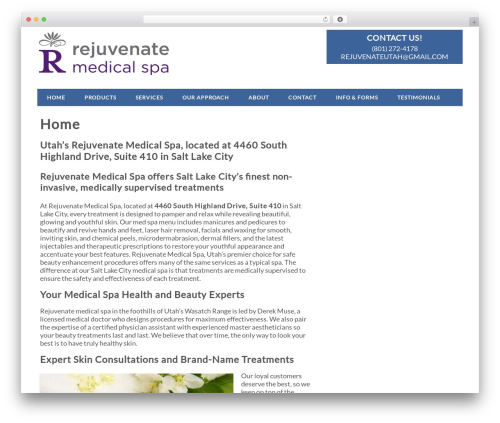The image size is (500, 423).
Task: Click the flower image thumbnail
Action: 136,383
